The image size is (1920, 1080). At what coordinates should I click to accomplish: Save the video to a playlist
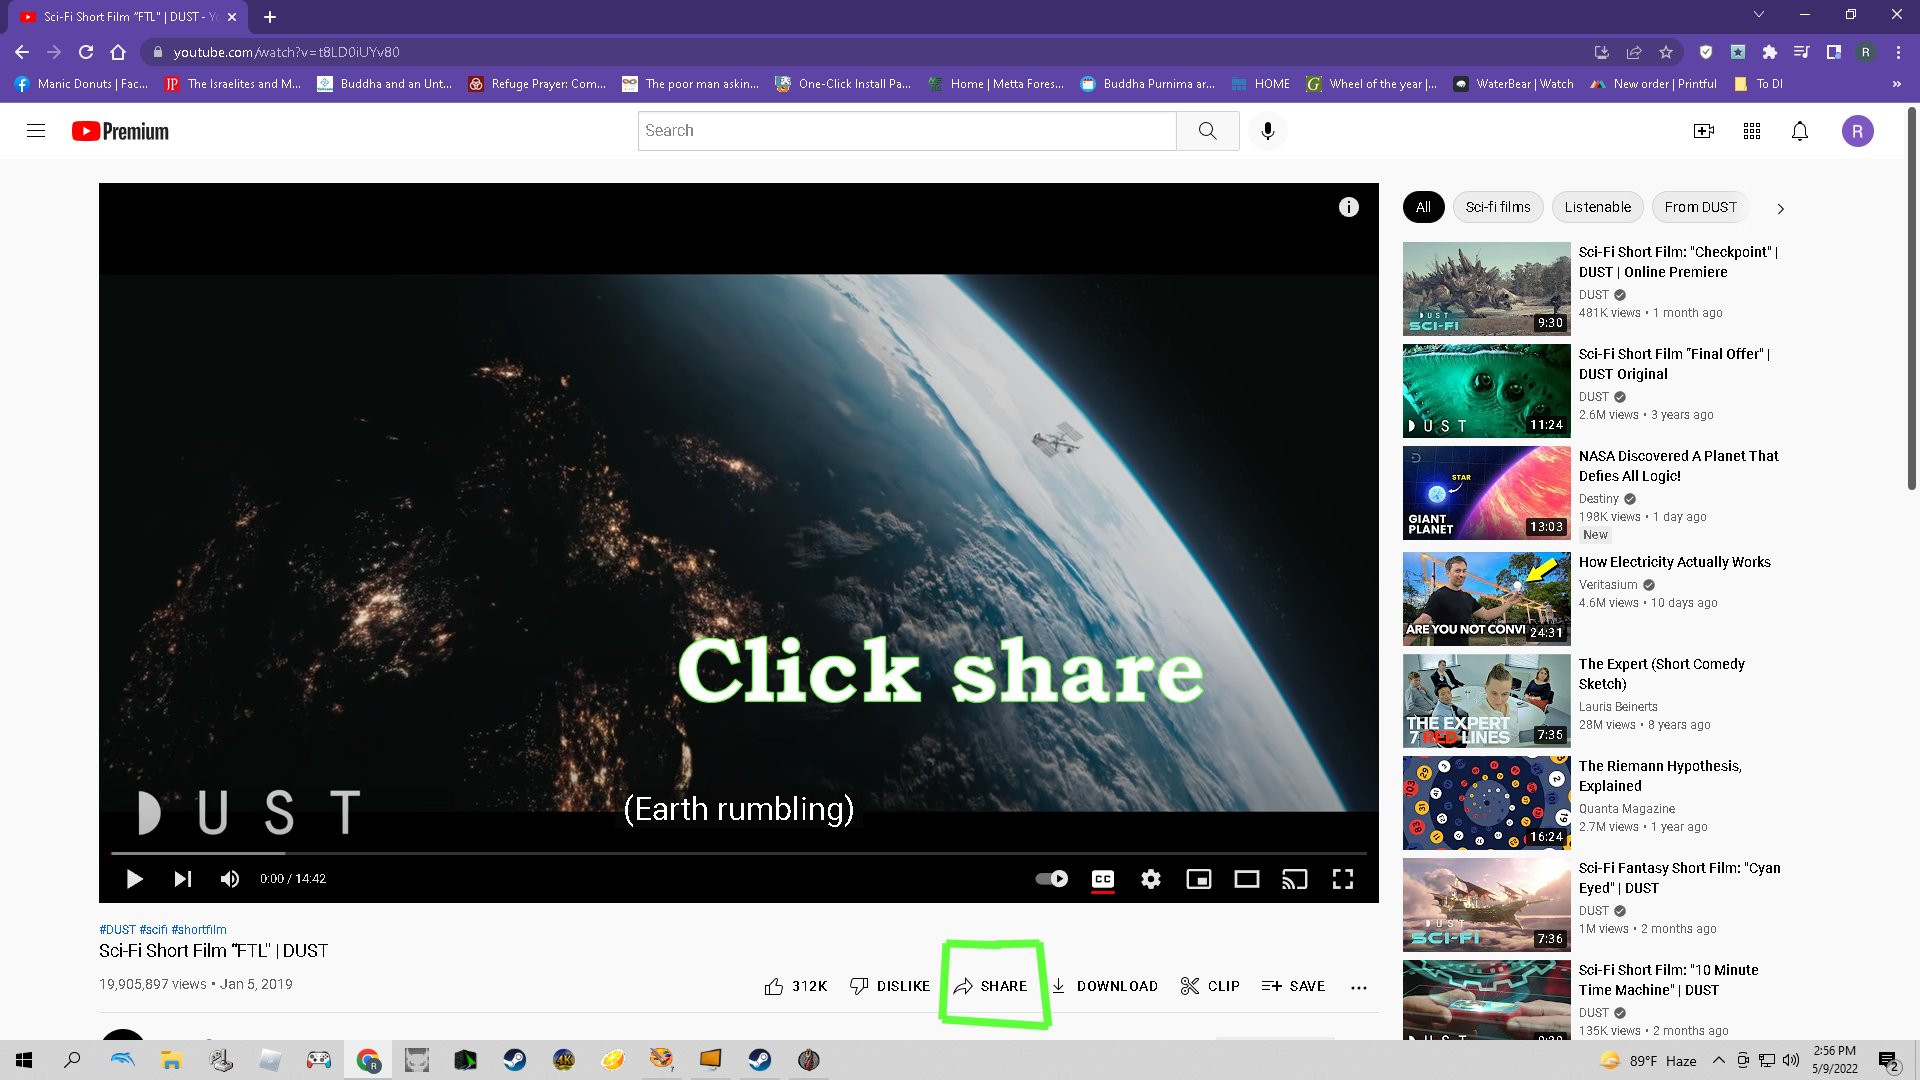click(1293, 986)
